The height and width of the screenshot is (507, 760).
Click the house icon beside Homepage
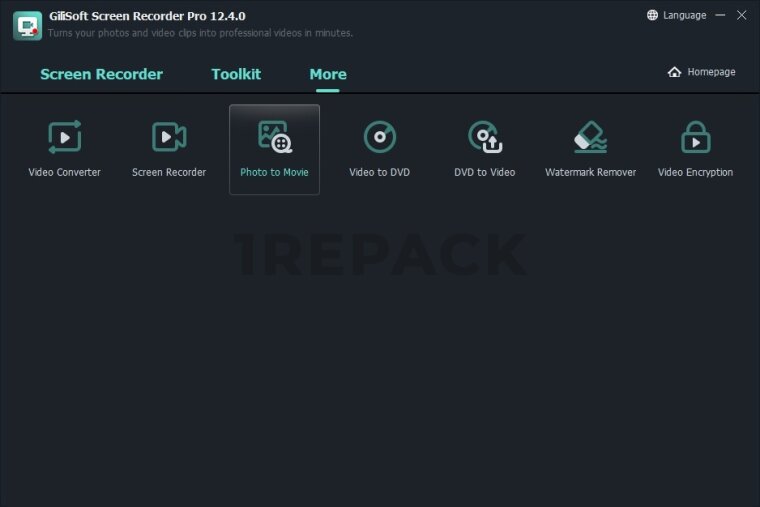674,72
